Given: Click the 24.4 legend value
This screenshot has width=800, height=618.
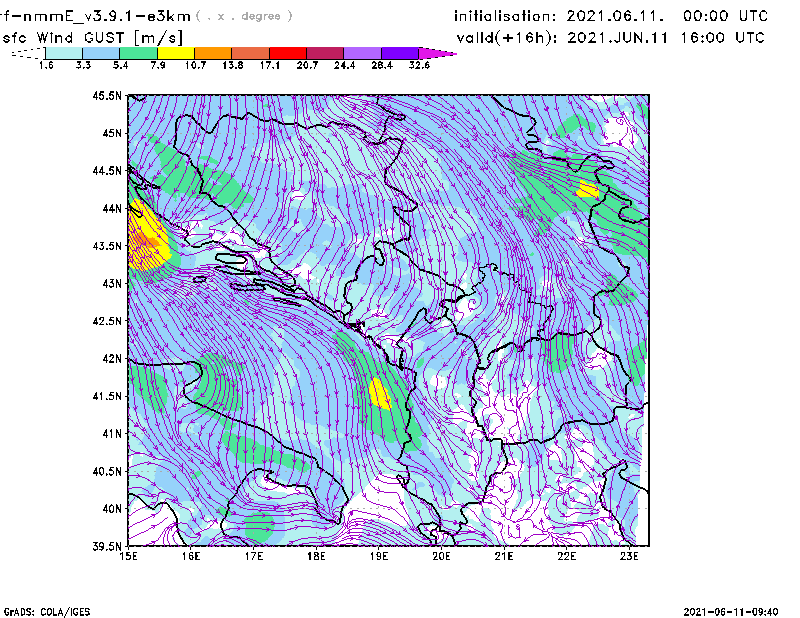Looking at the screenshot, I should click(x=344, y=65).
